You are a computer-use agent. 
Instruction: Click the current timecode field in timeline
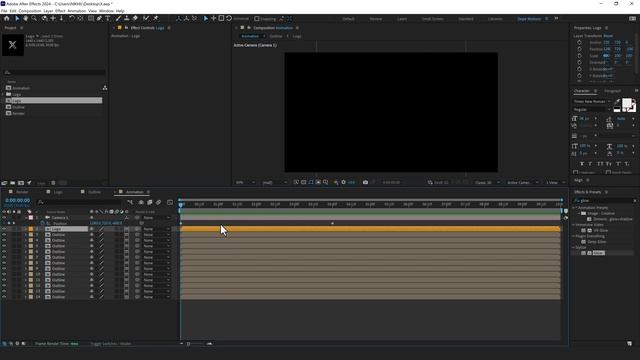click(18, 200)
